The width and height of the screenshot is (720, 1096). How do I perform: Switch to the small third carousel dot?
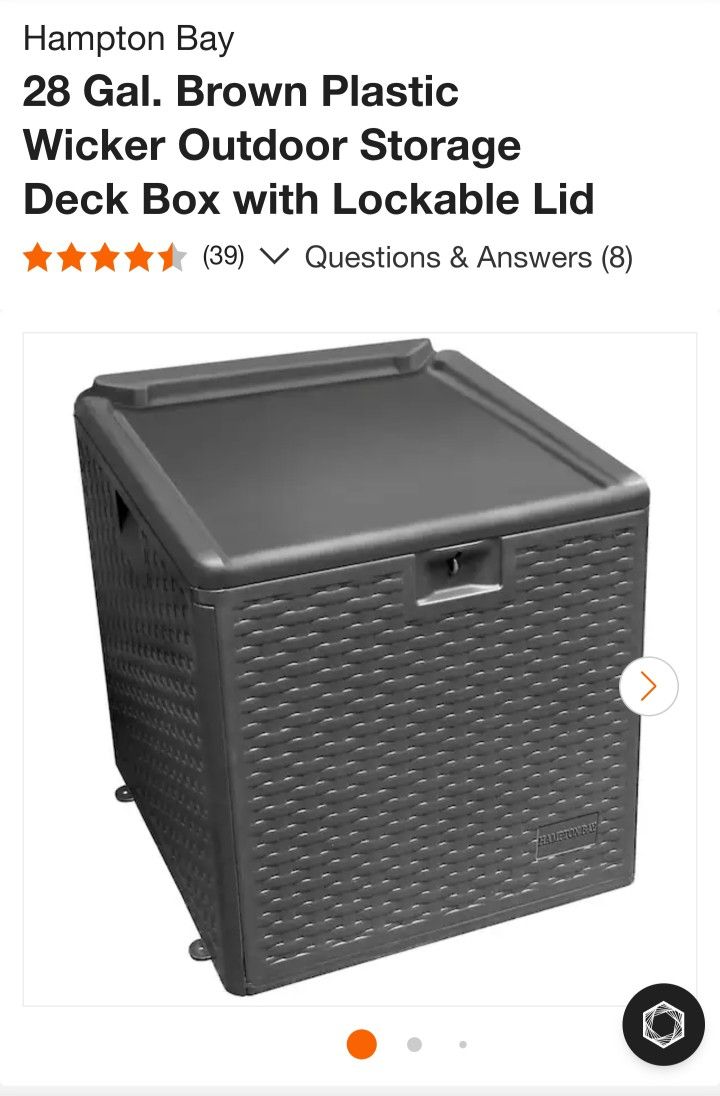[x=463, y=1044]
